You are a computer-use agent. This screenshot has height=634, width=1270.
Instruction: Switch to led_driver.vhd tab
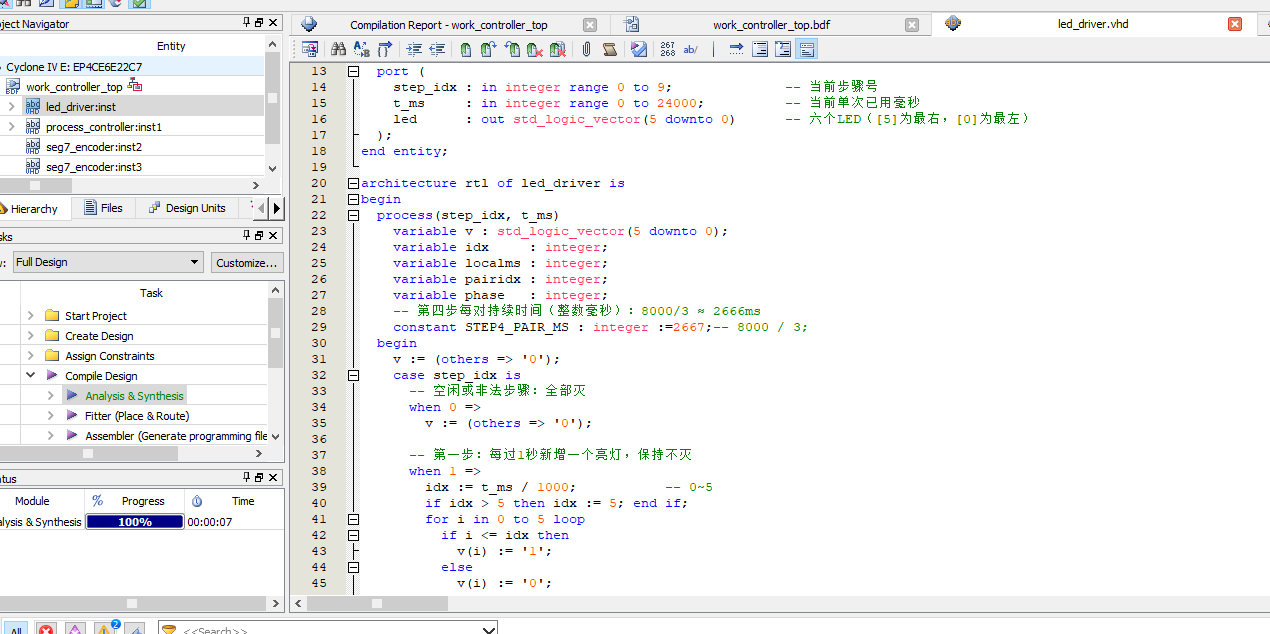[1092, 24]
